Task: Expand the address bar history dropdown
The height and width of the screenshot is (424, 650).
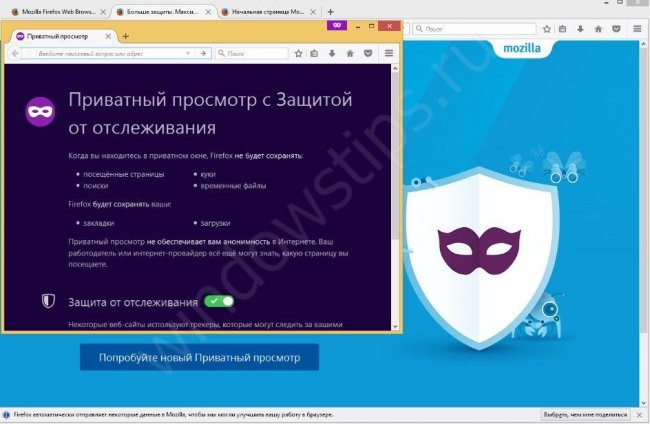Action: [188, 53]
